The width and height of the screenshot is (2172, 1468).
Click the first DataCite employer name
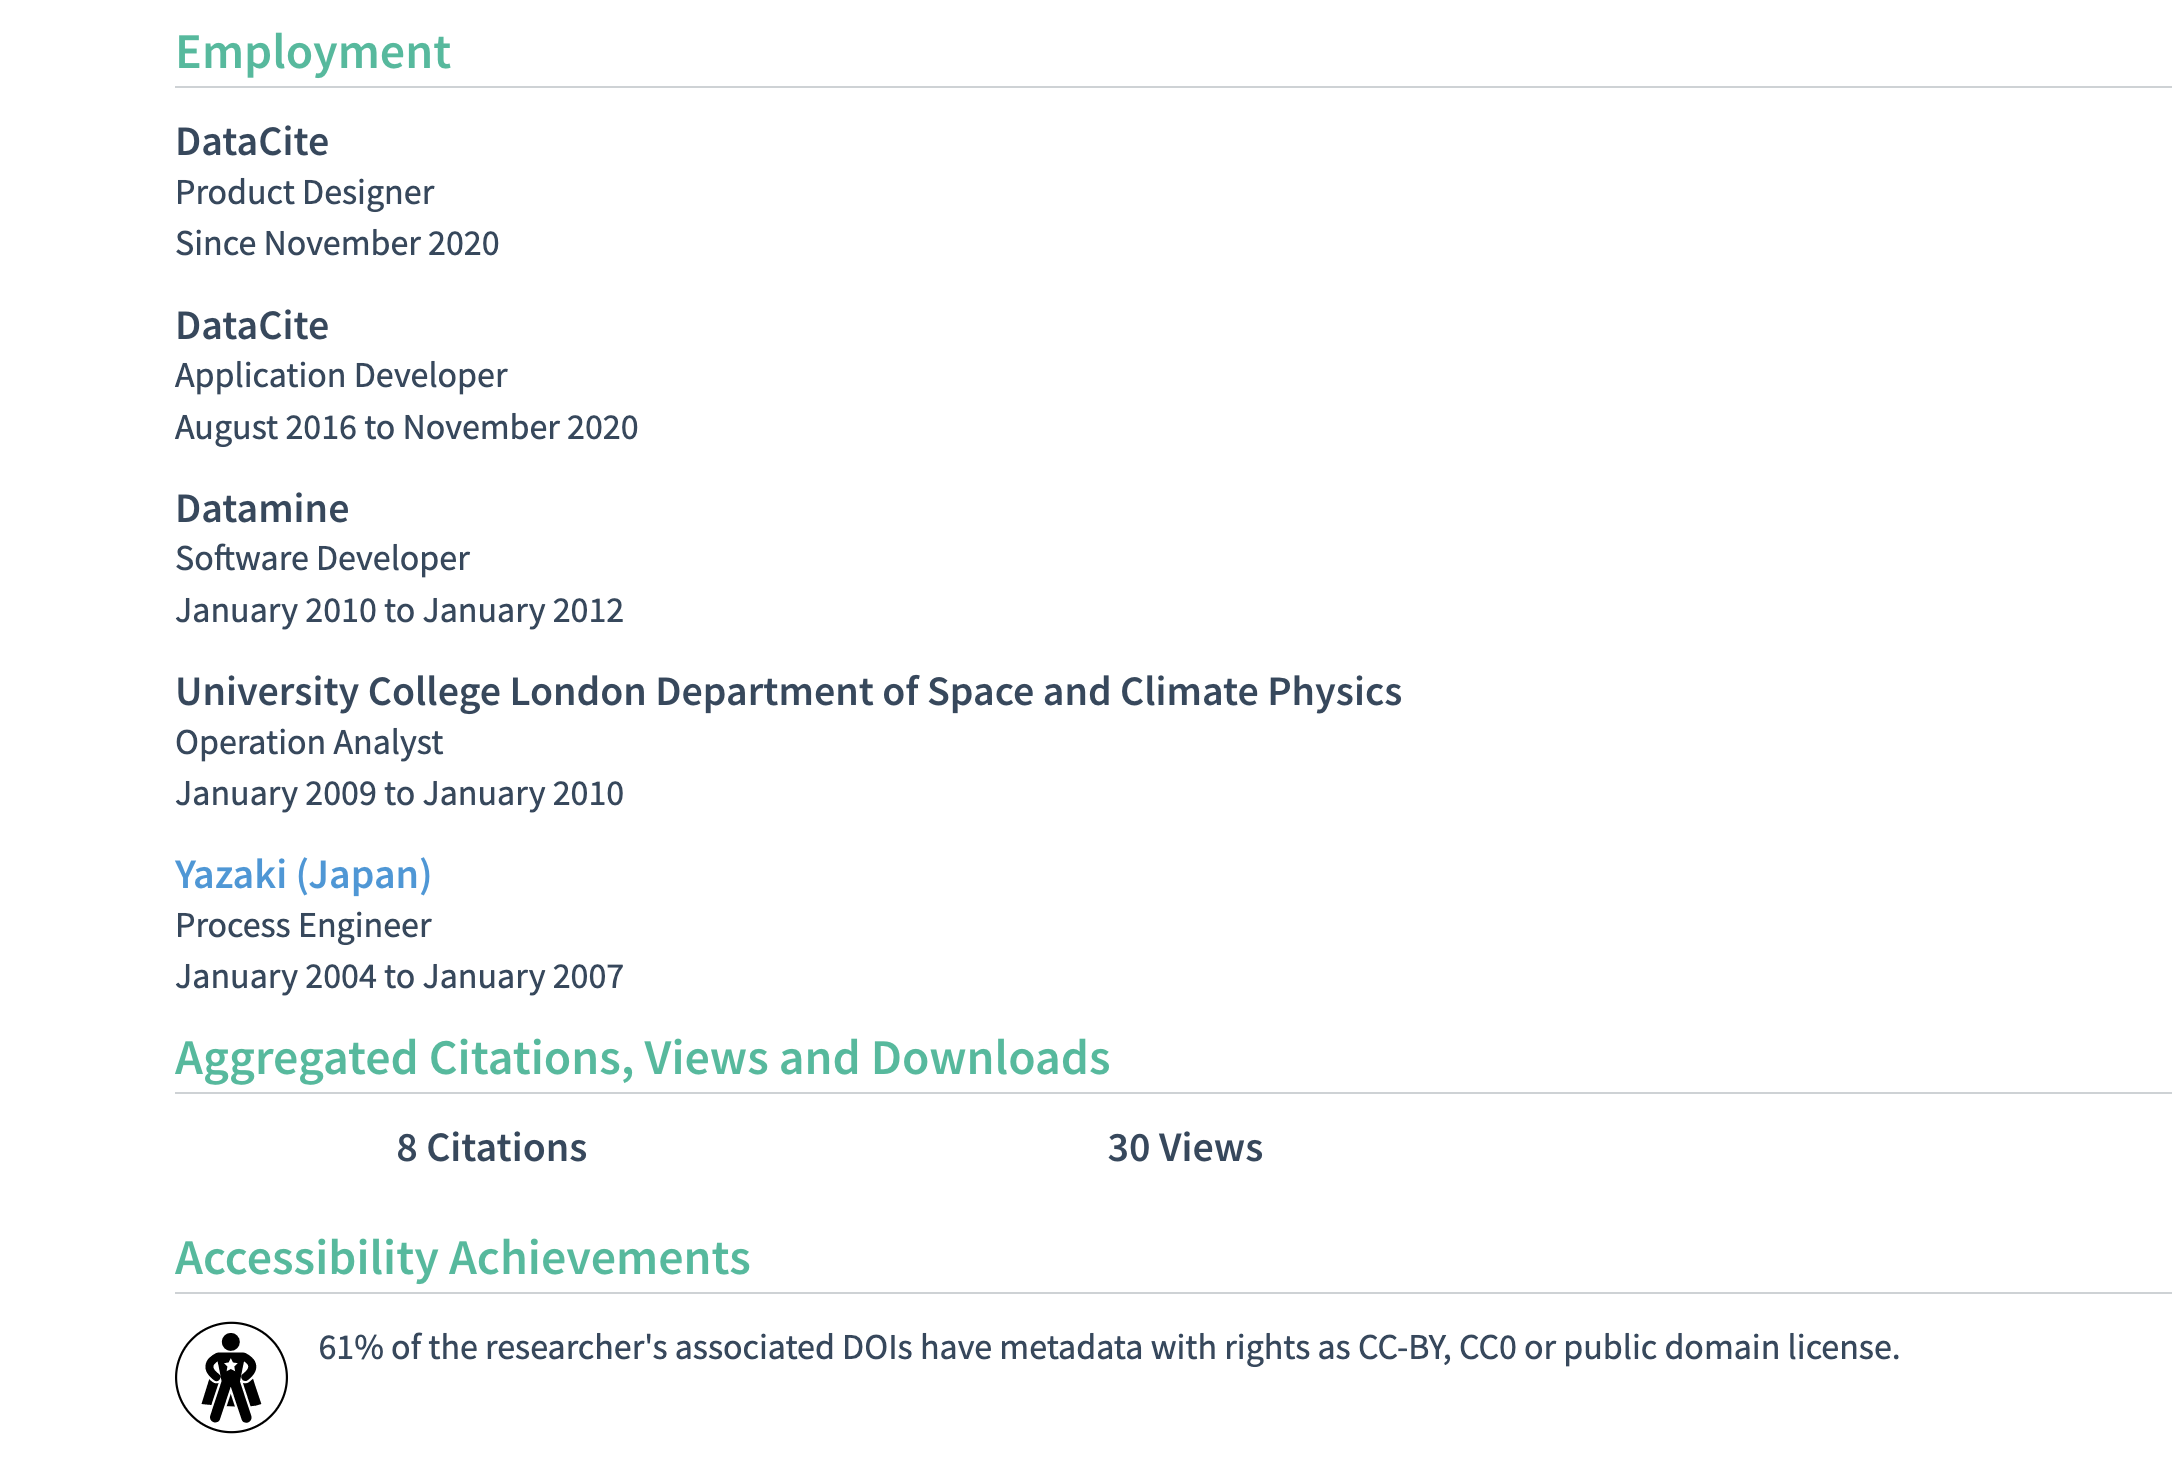point(252,142)
